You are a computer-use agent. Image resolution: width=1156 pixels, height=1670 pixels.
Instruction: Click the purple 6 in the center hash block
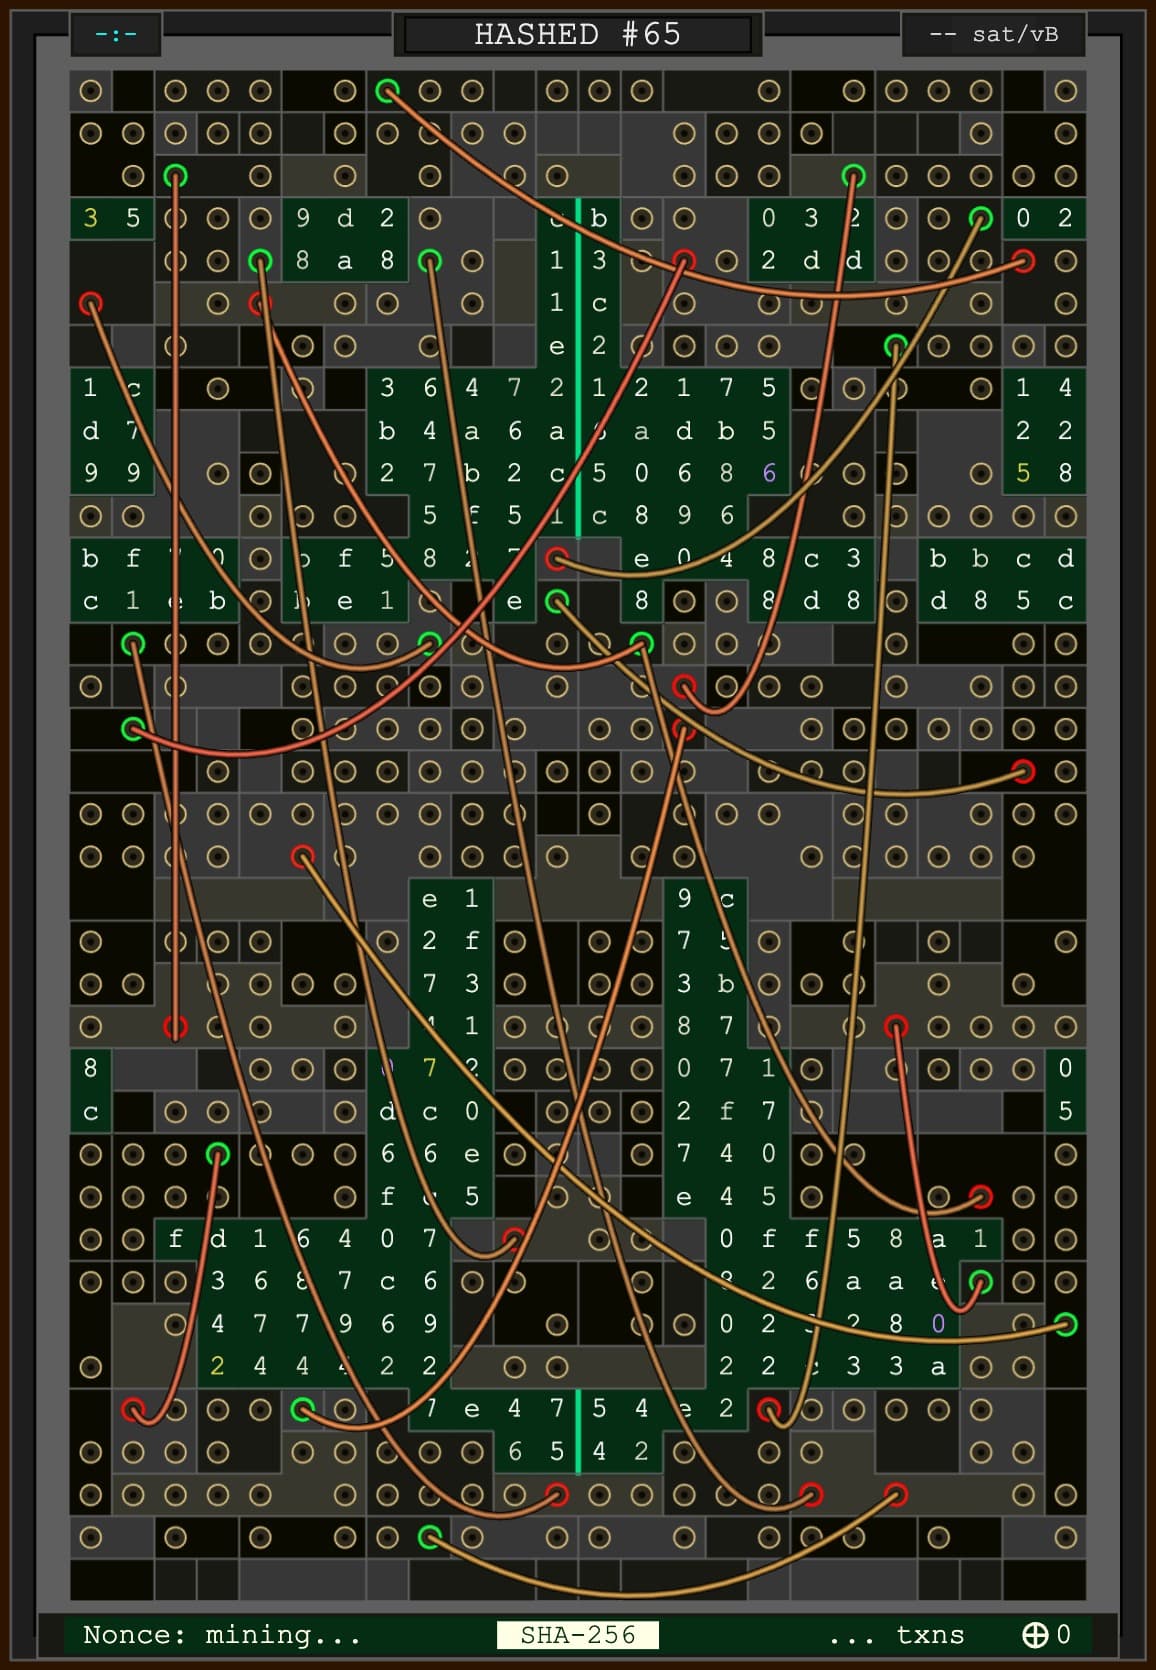tap(768, 473)
